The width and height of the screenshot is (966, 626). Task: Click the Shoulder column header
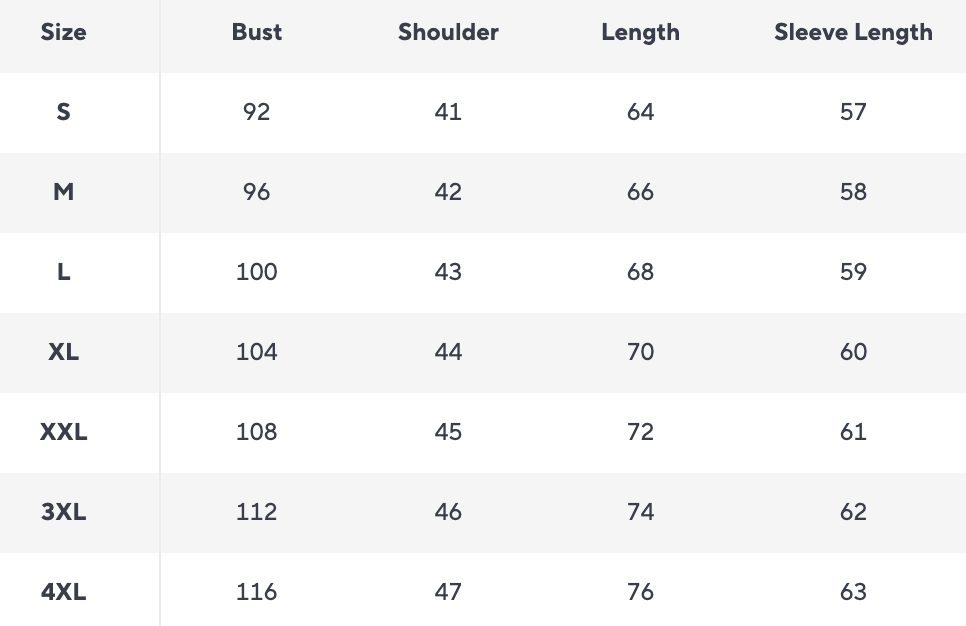[448, 32]
